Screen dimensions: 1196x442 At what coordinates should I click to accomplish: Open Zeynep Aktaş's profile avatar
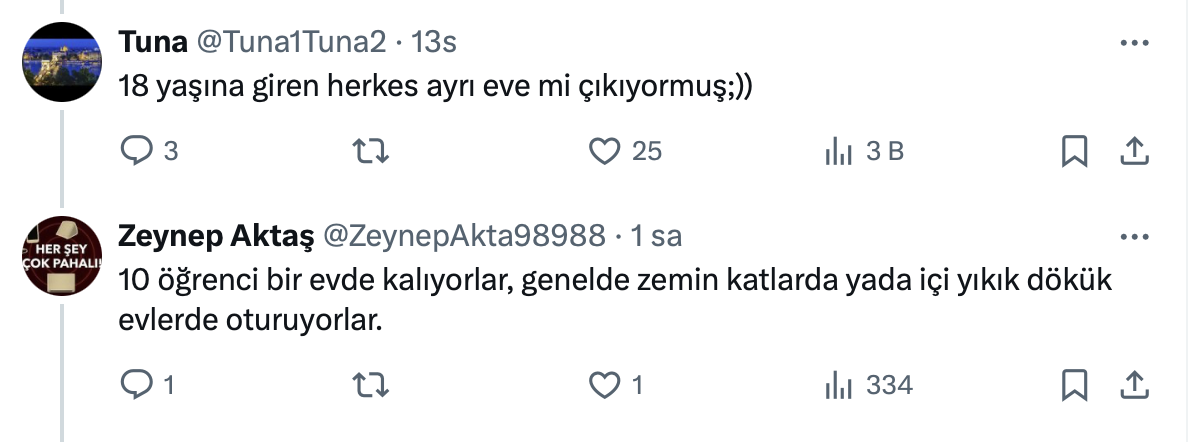tap(62, 256)
